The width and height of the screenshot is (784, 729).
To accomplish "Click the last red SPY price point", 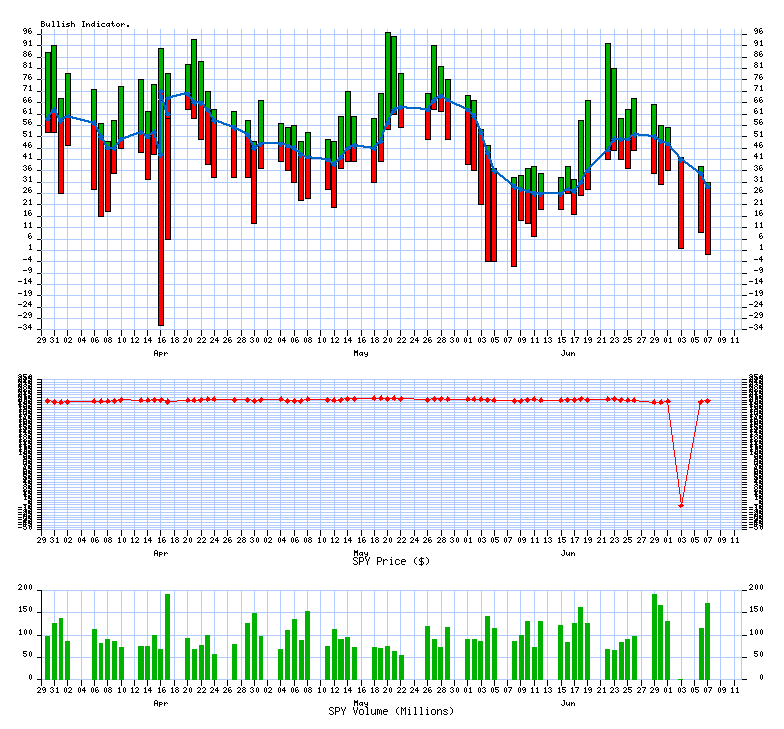I will pos(708,401).
